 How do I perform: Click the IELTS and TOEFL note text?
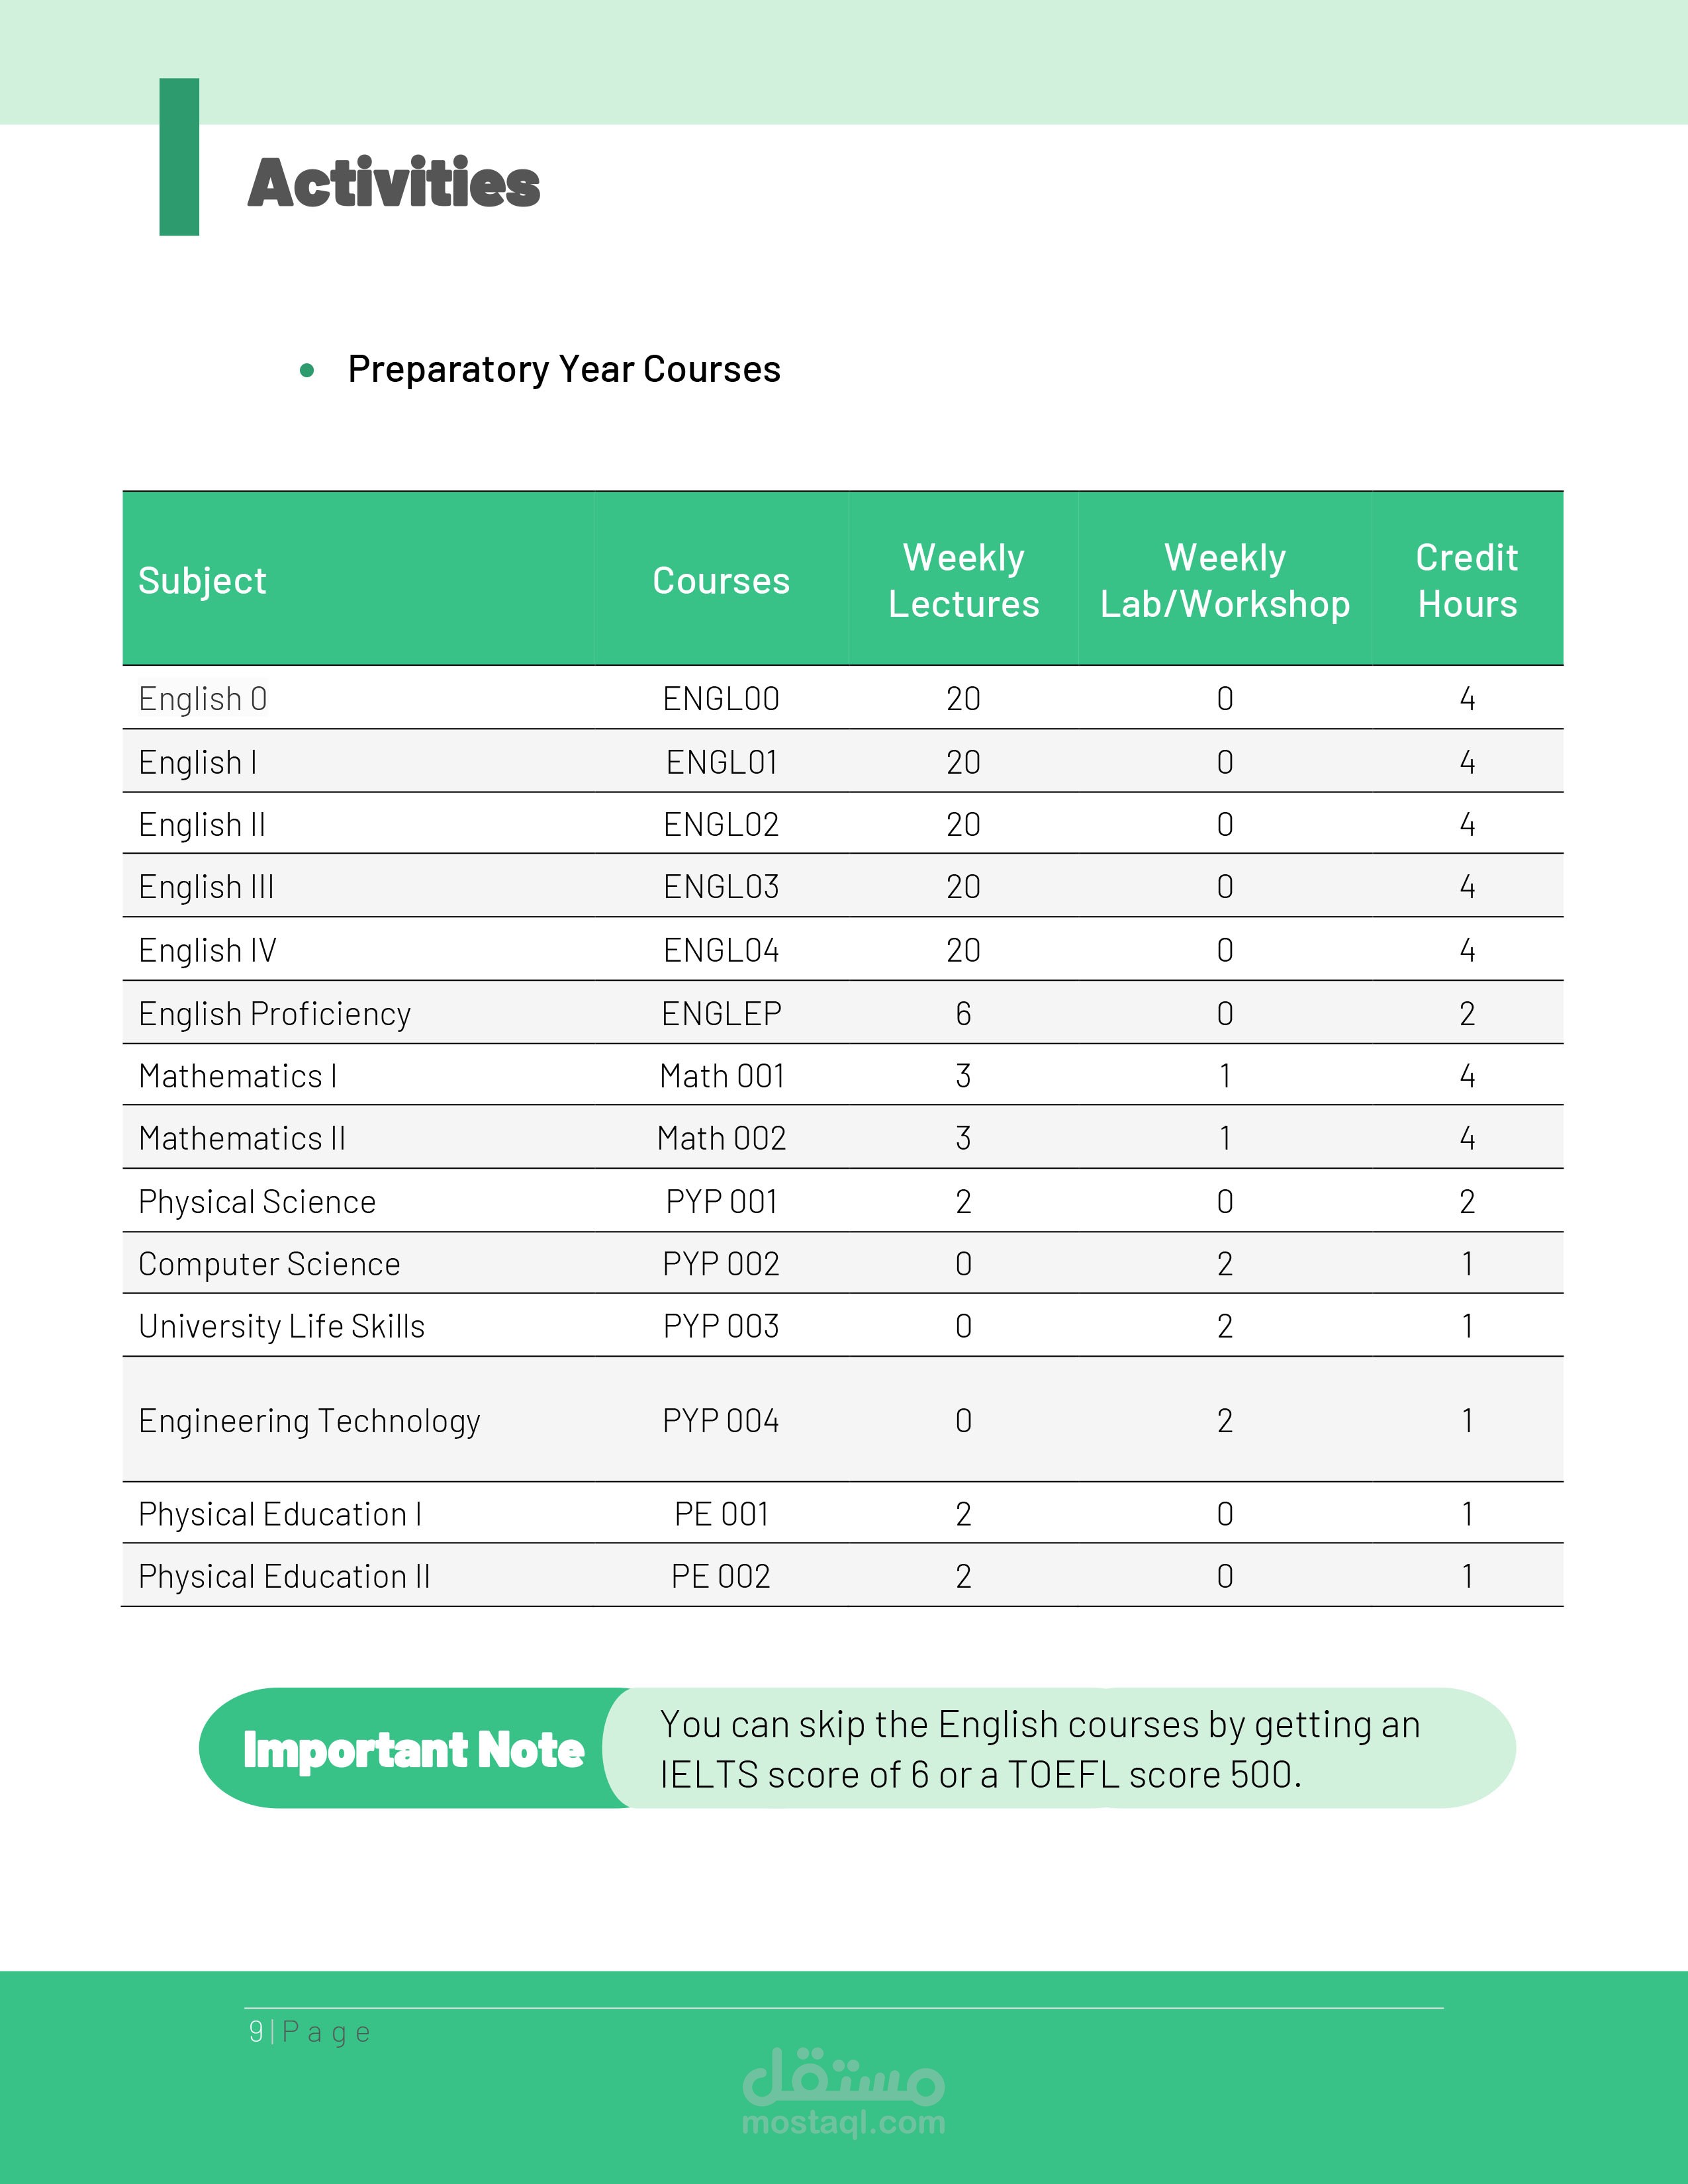(1040, 1750)
